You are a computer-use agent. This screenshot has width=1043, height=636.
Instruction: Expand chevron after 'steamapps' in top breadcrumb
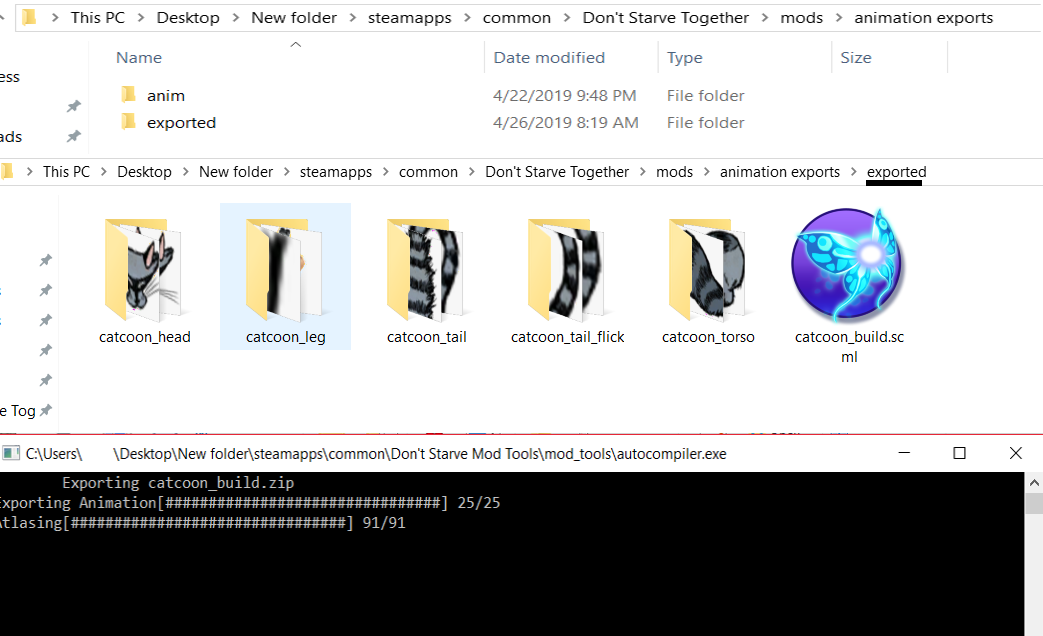pyautogui.click(x=467, y=18)
